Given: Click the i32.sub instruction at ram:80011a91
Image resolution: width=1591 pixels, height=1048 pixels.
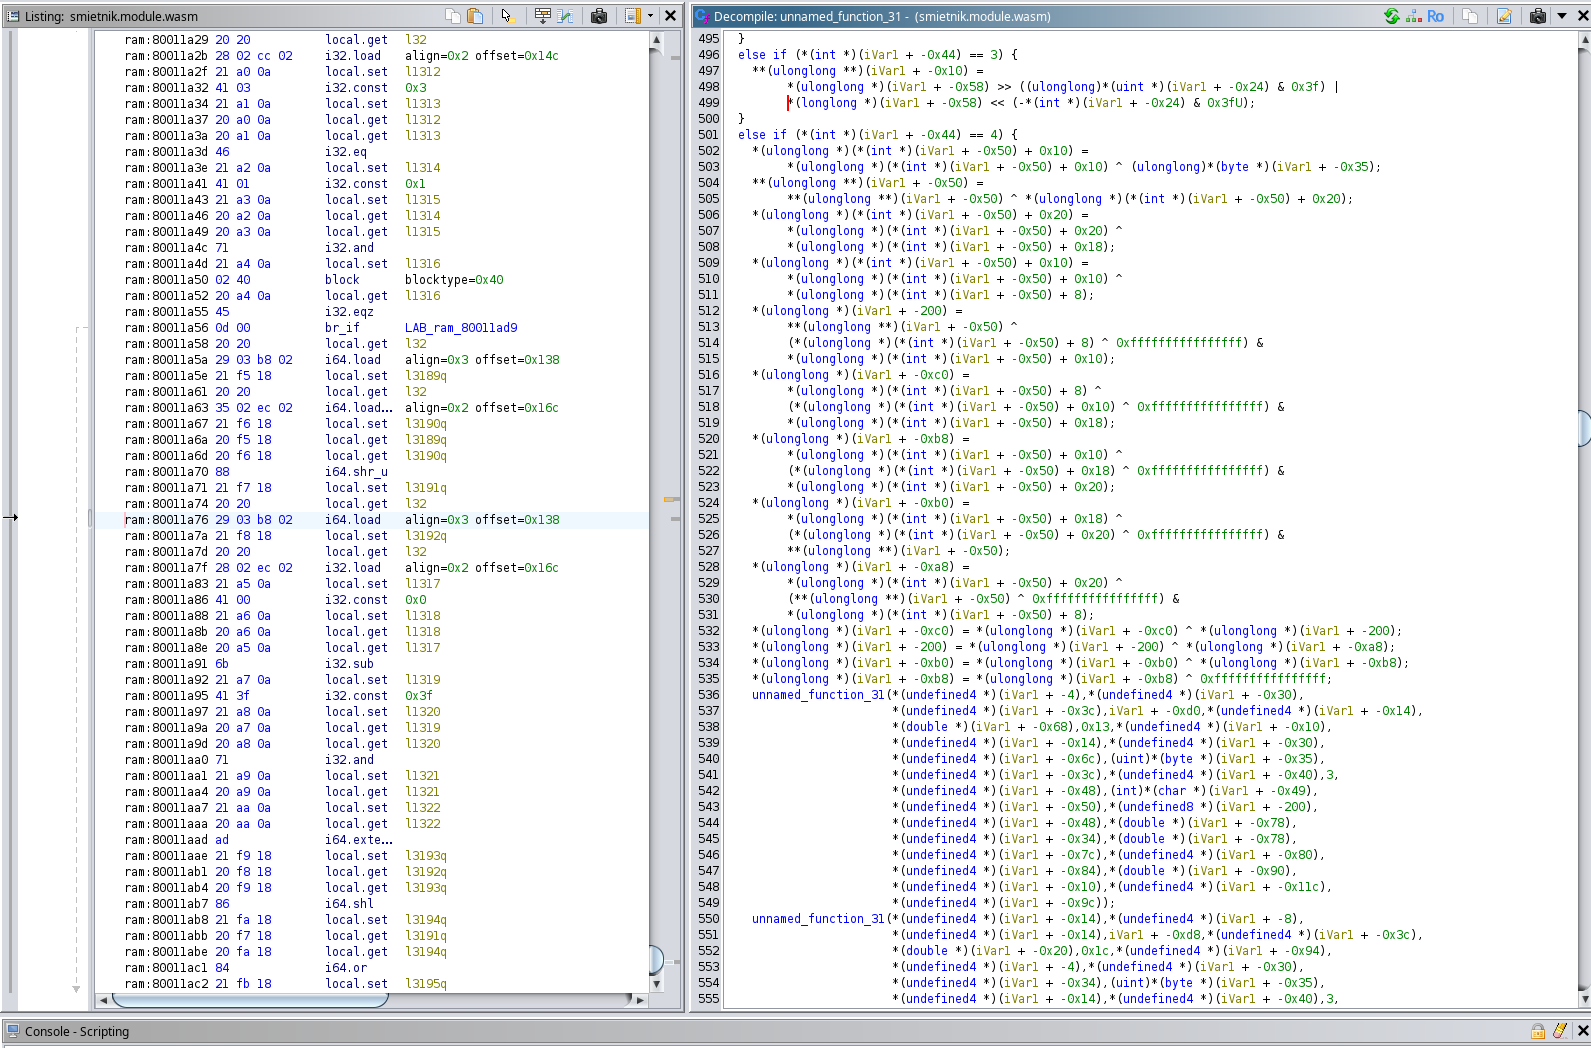Looking at the screenshot, I should 349,664.
